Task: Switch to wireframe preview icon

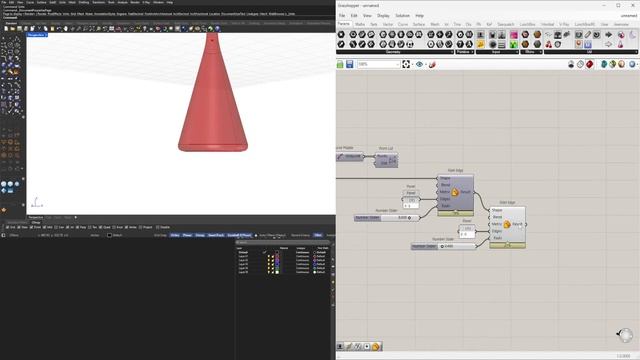Action: (x=580, y=64)
